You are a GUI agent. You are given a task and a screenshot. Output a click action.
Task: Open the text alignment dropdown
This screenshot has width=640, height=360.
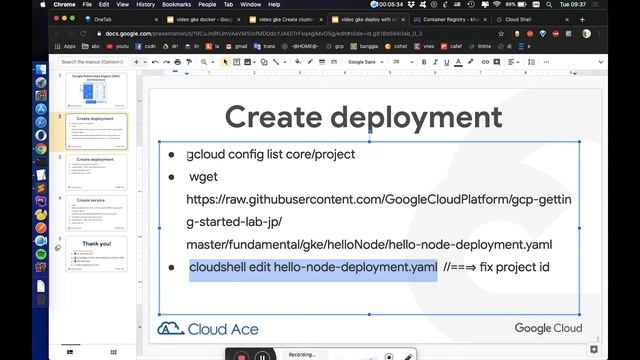click(513, 62)
